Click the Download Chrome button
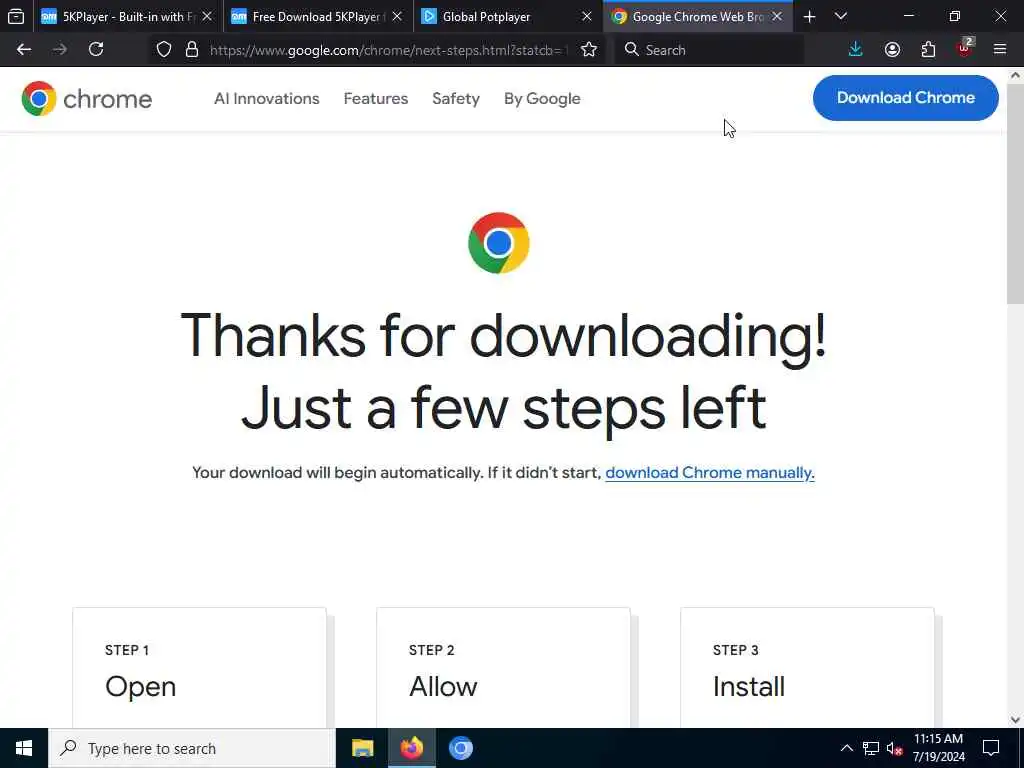 (x=905, y=98)
